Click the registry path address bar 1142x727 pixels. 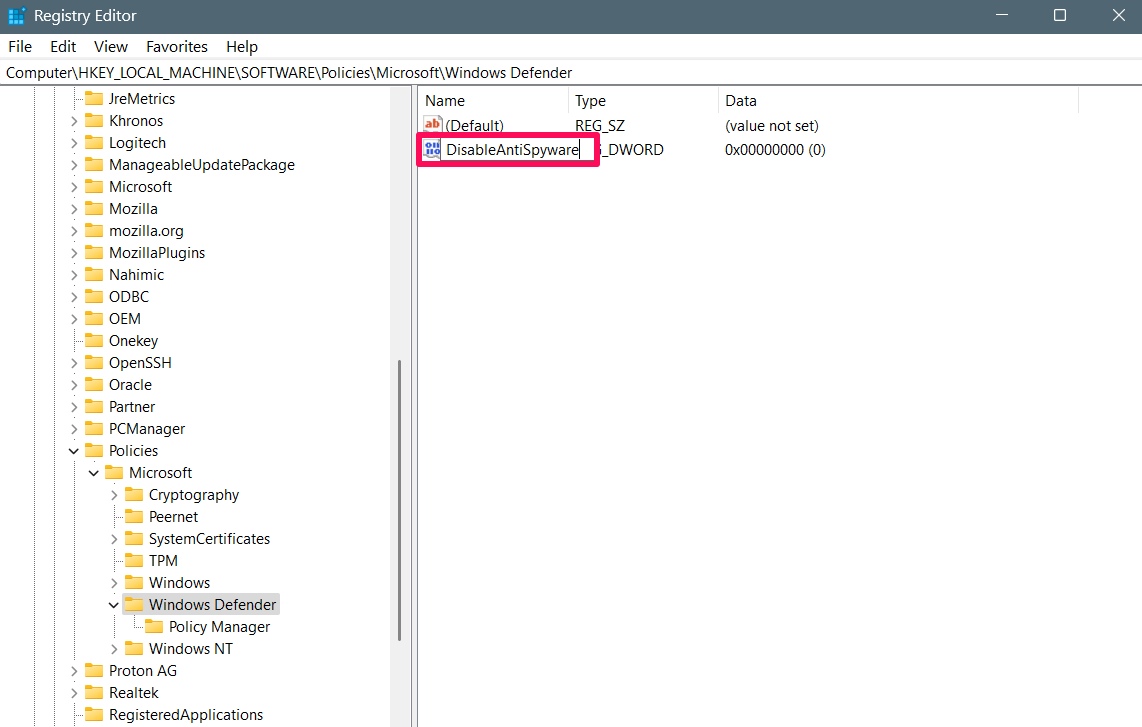coord(571,73)
